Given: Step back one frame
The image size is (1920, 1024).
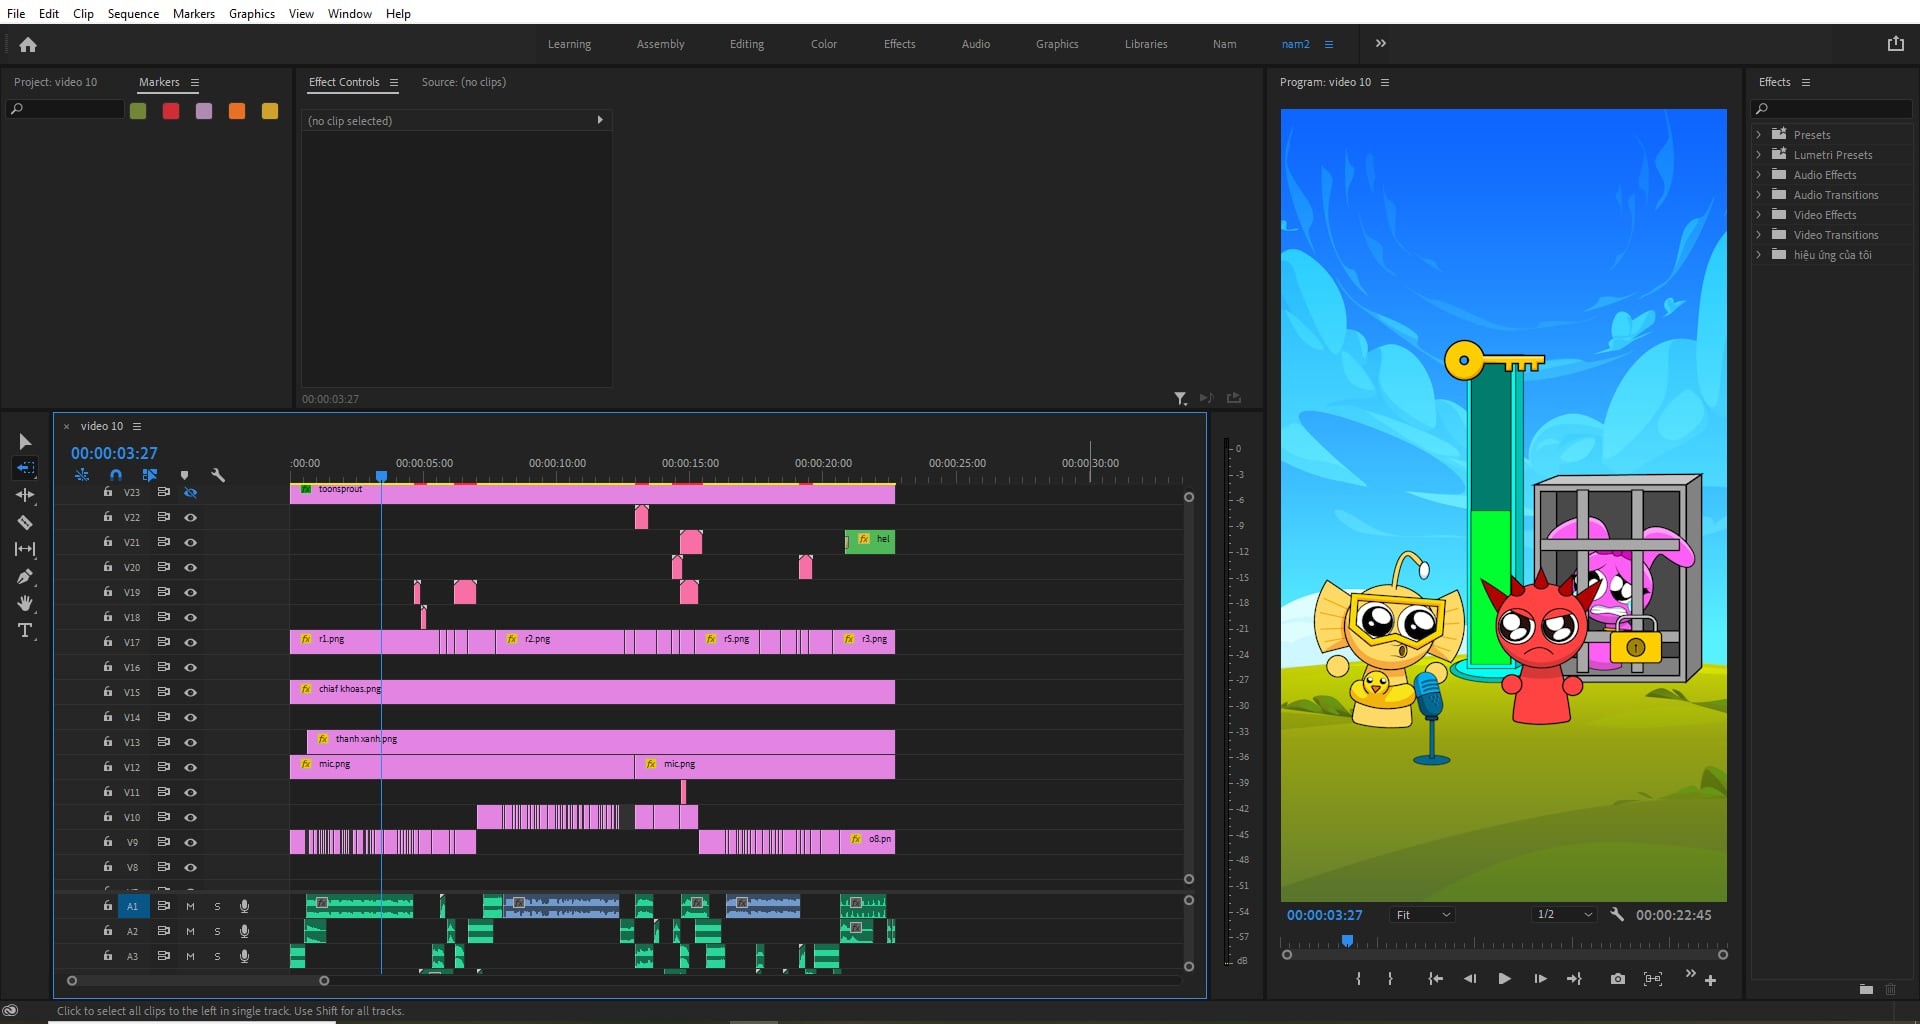Looking at the screenshot, I should pos(1470,979).
